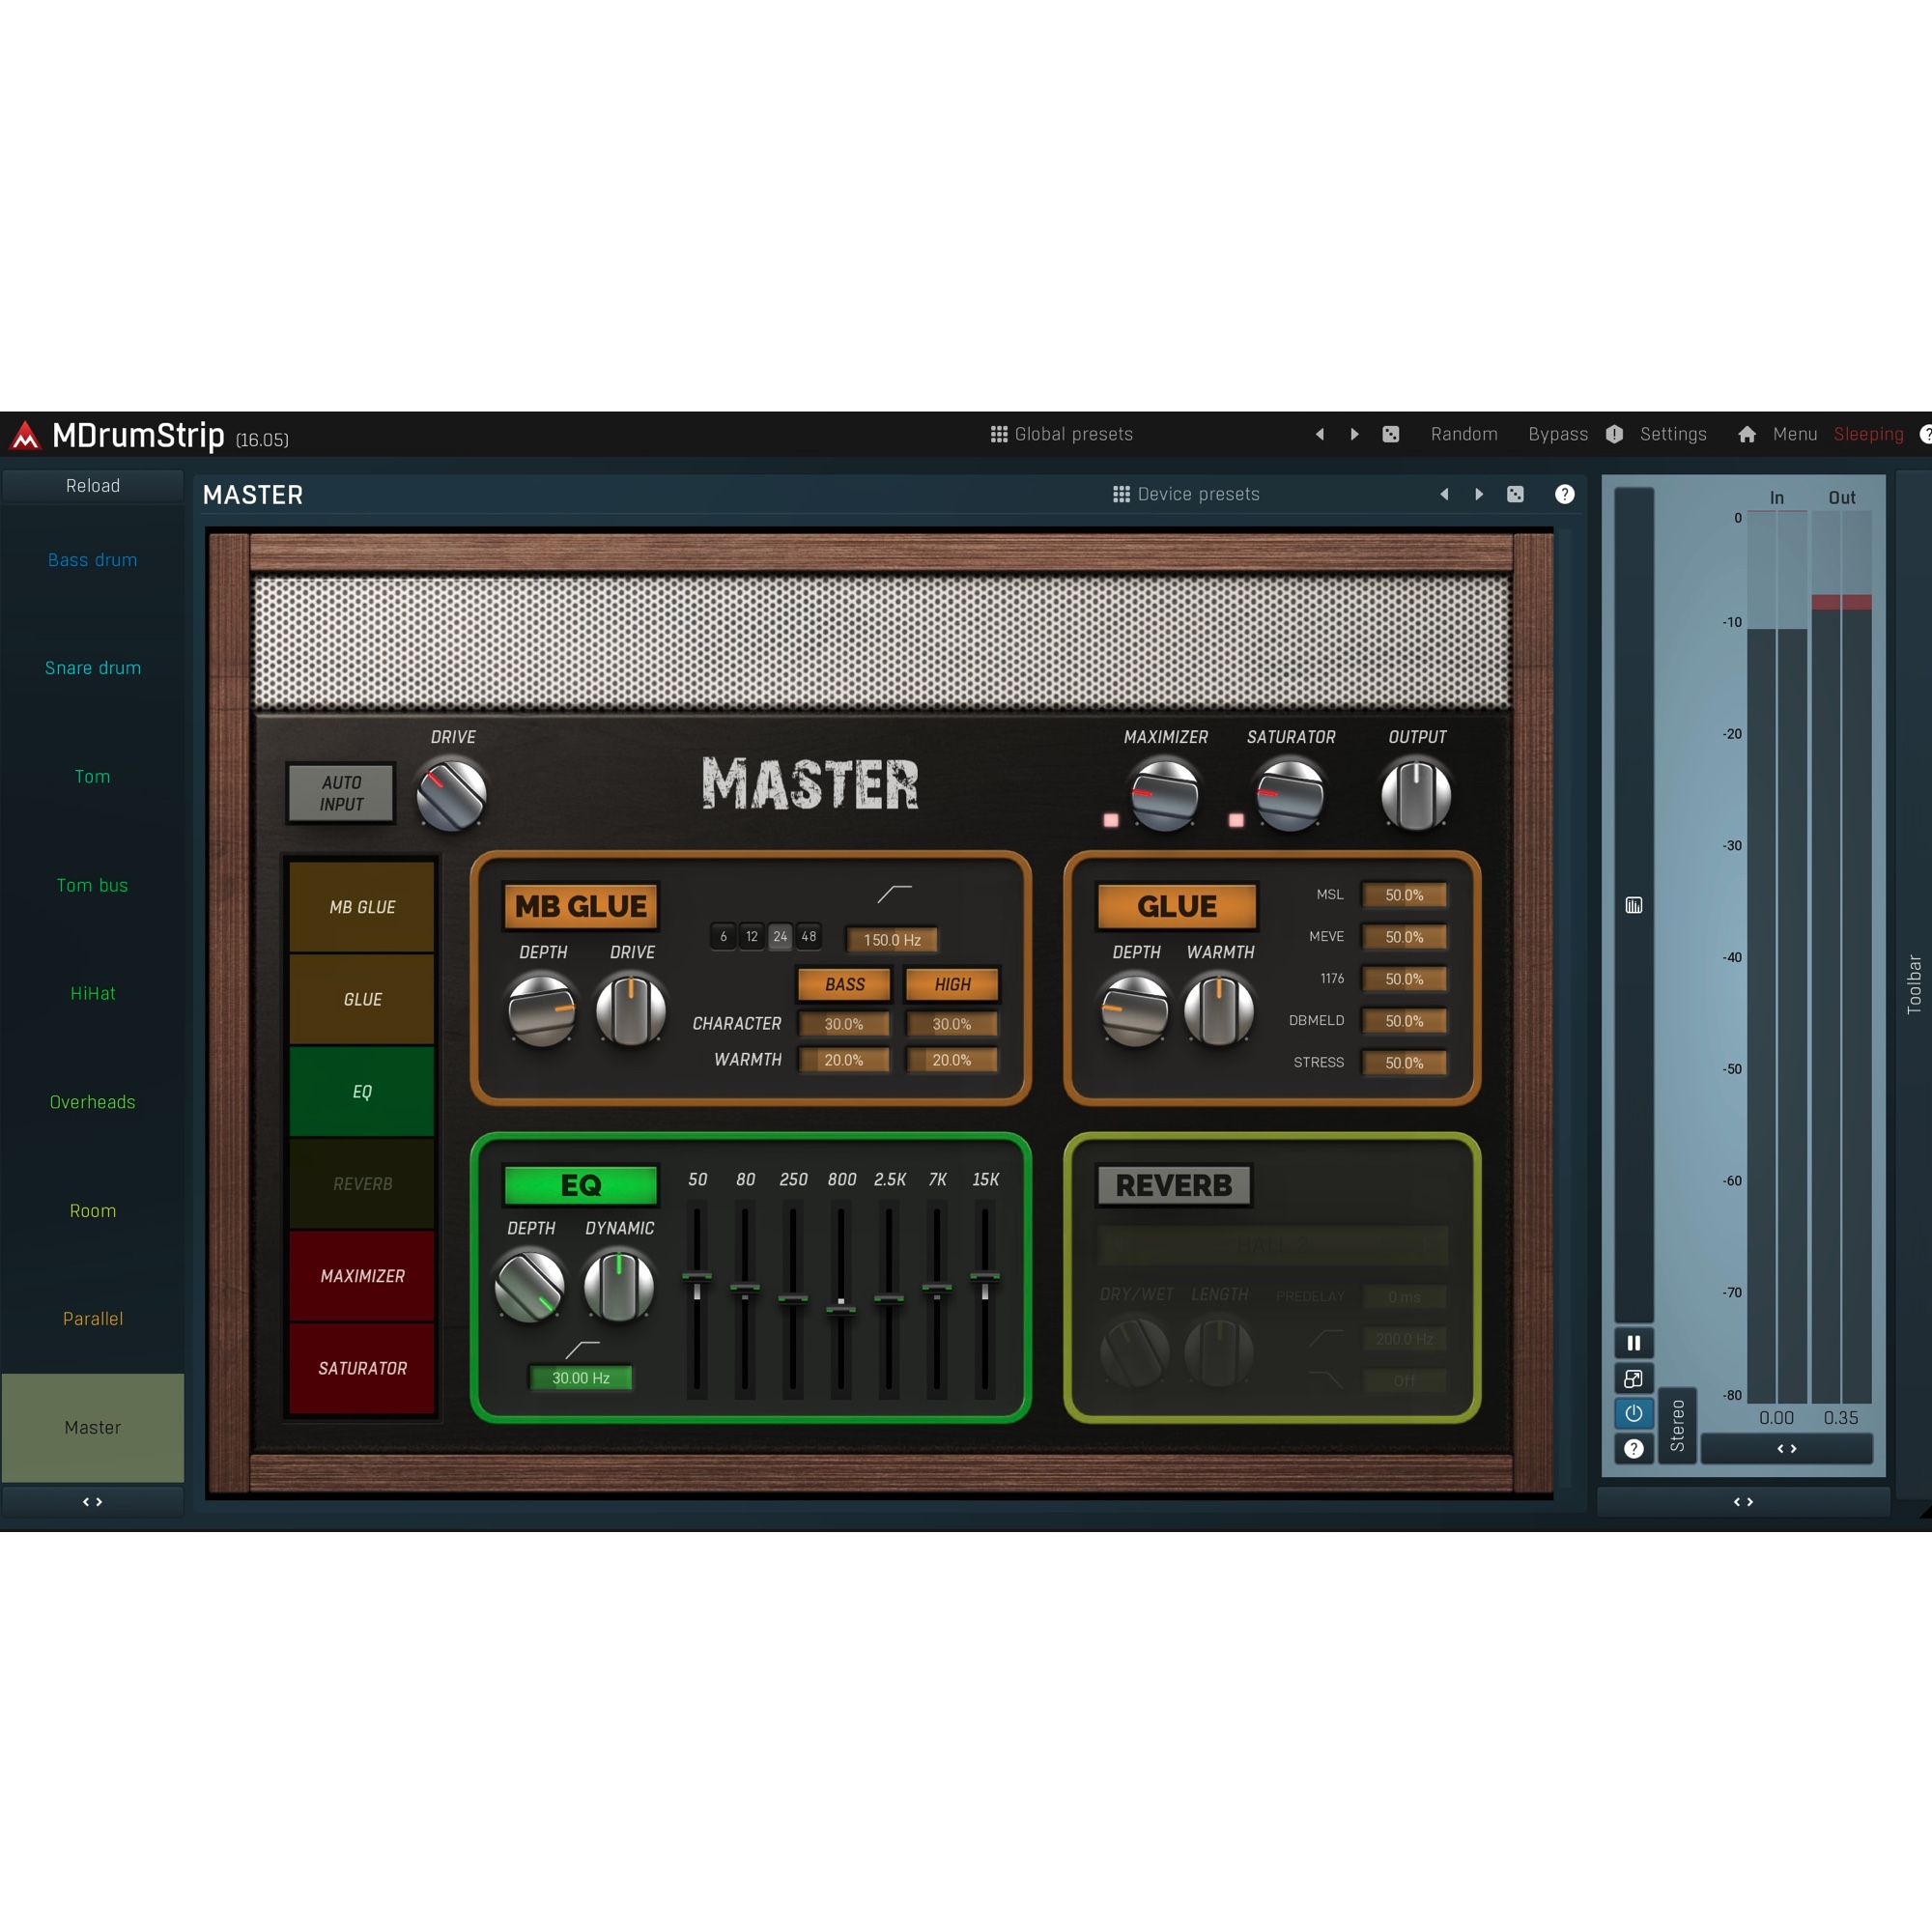Expand the Toolbar with the bottom chevrons
The width and height of the screenshot is (1932, 1932).
point(1743,1501)
